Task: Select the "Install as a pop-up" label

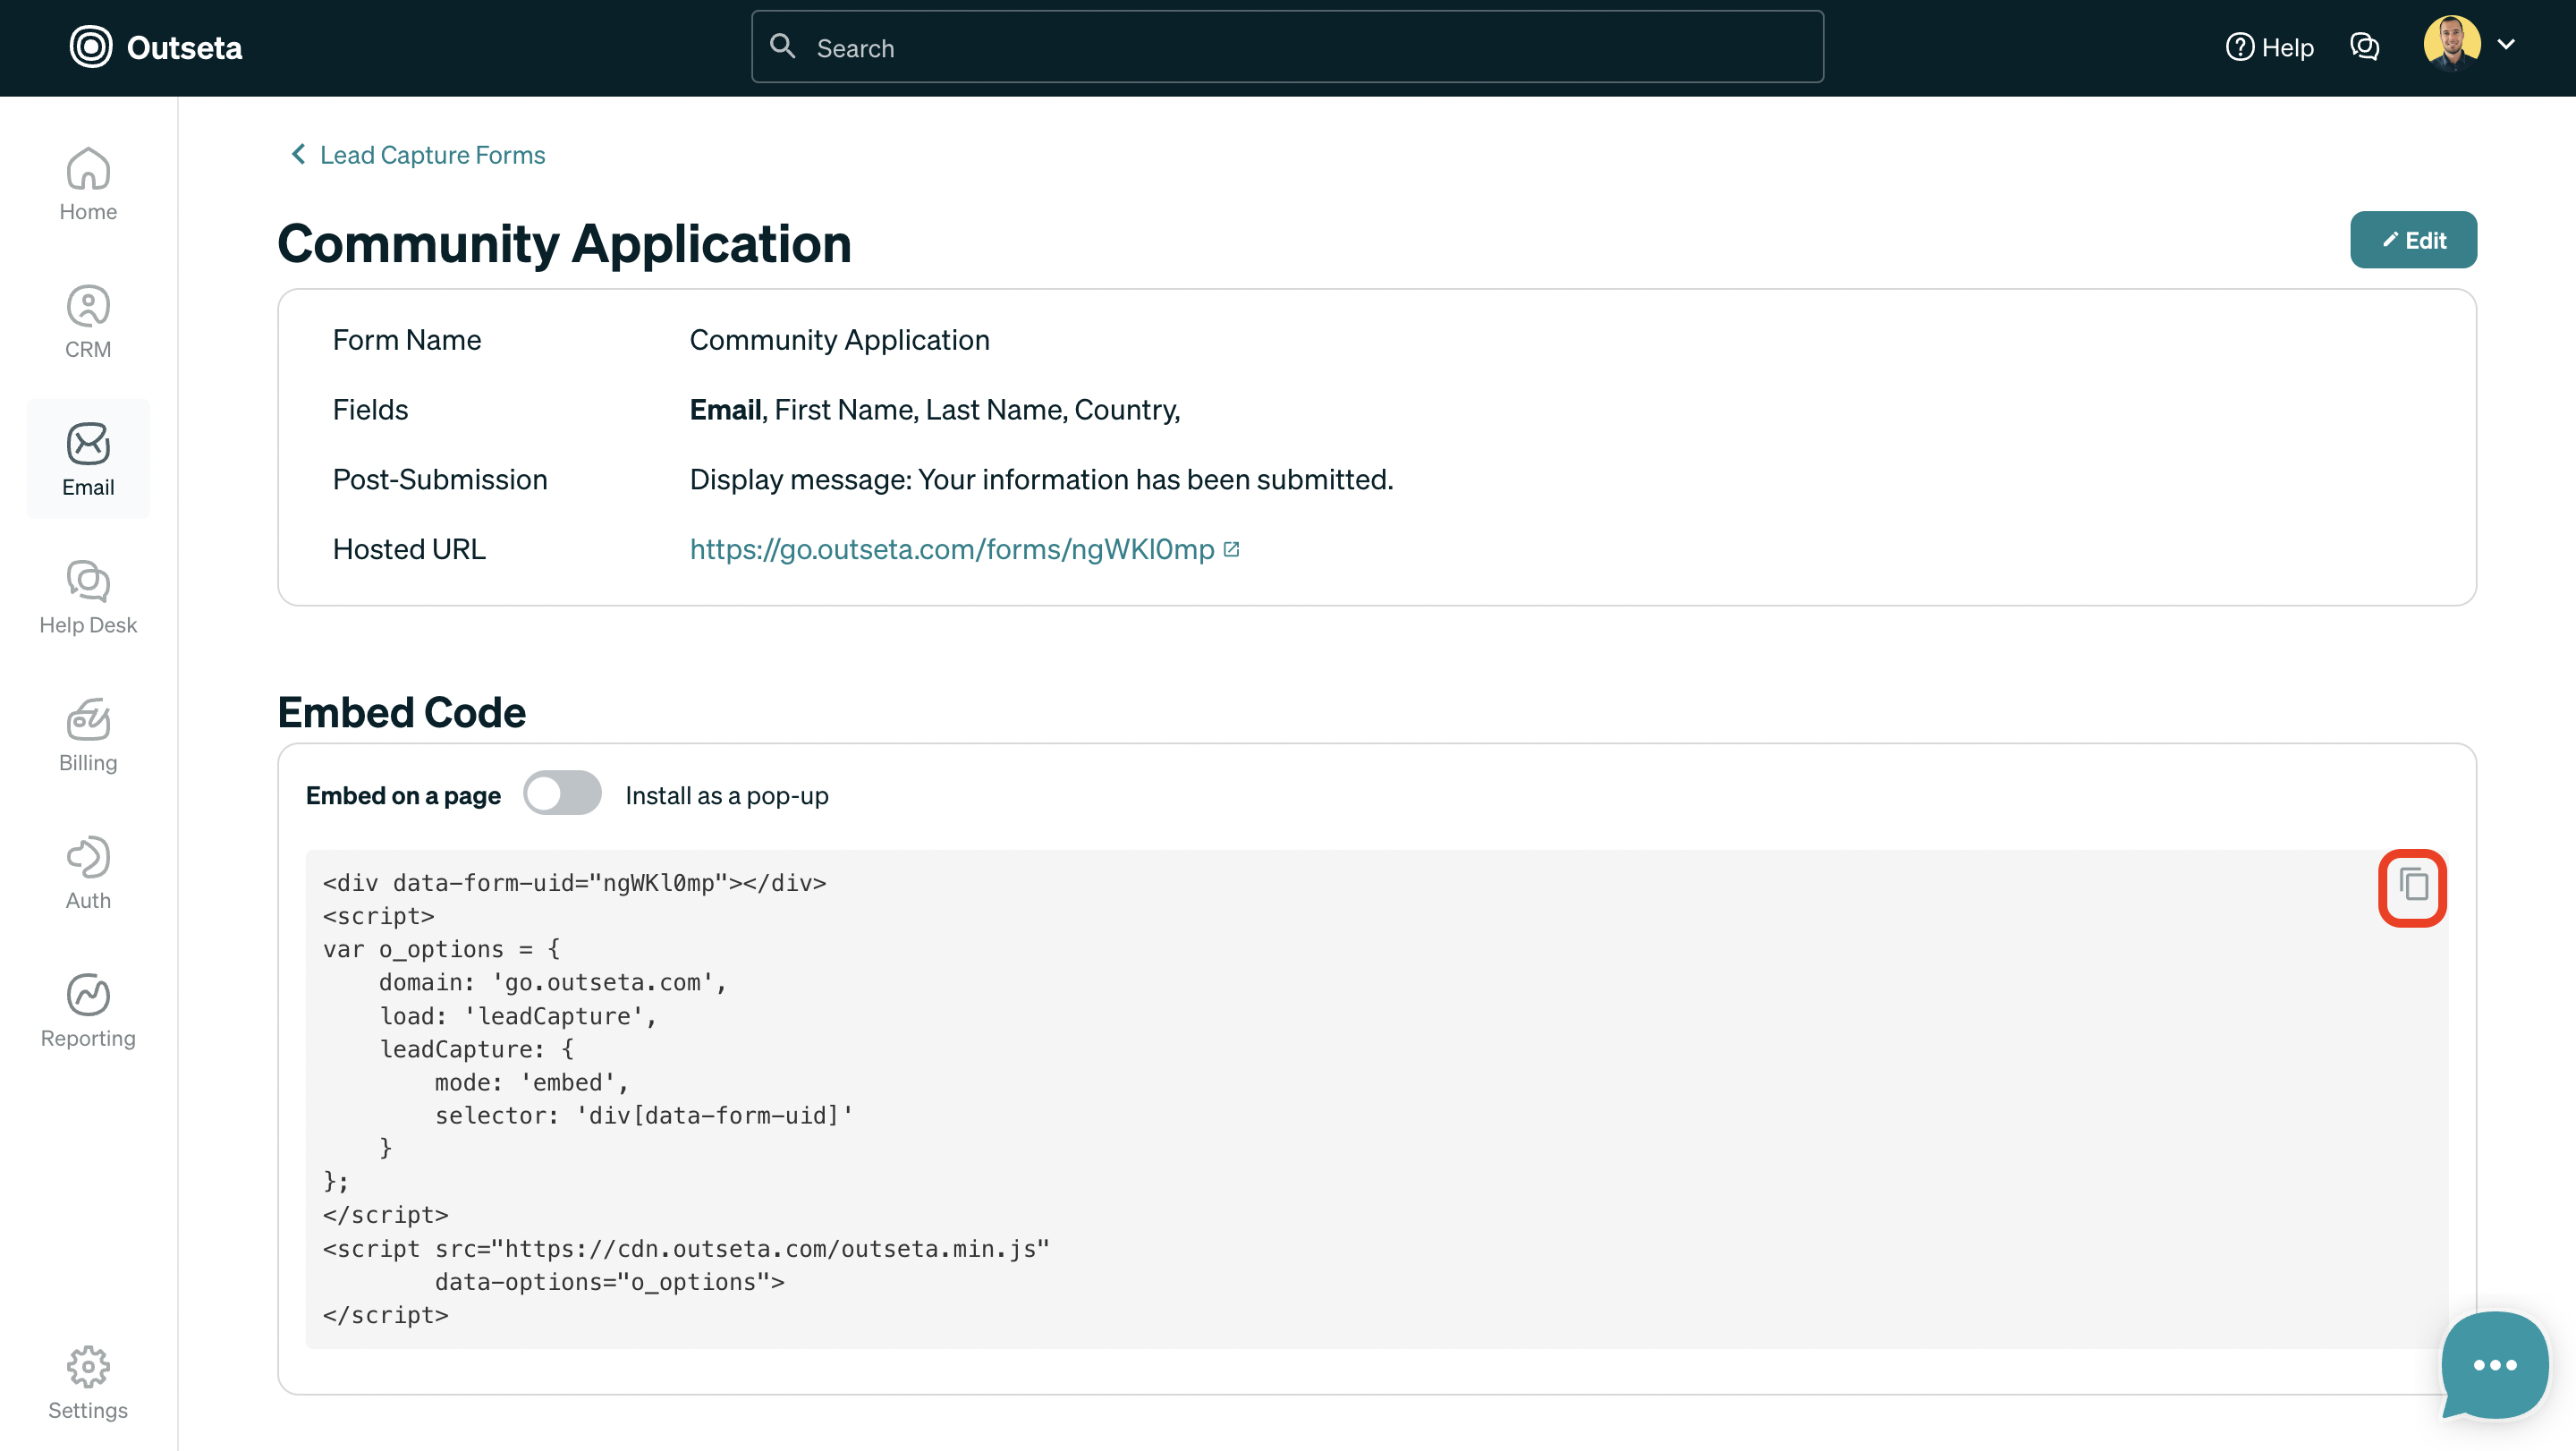Action: pyautogui.click(x=726, y=796)
